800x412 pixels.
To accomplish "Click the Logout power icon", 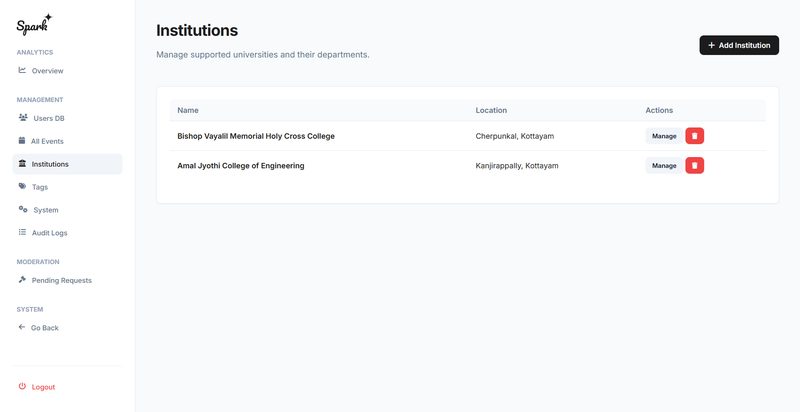I will [22, 387].
